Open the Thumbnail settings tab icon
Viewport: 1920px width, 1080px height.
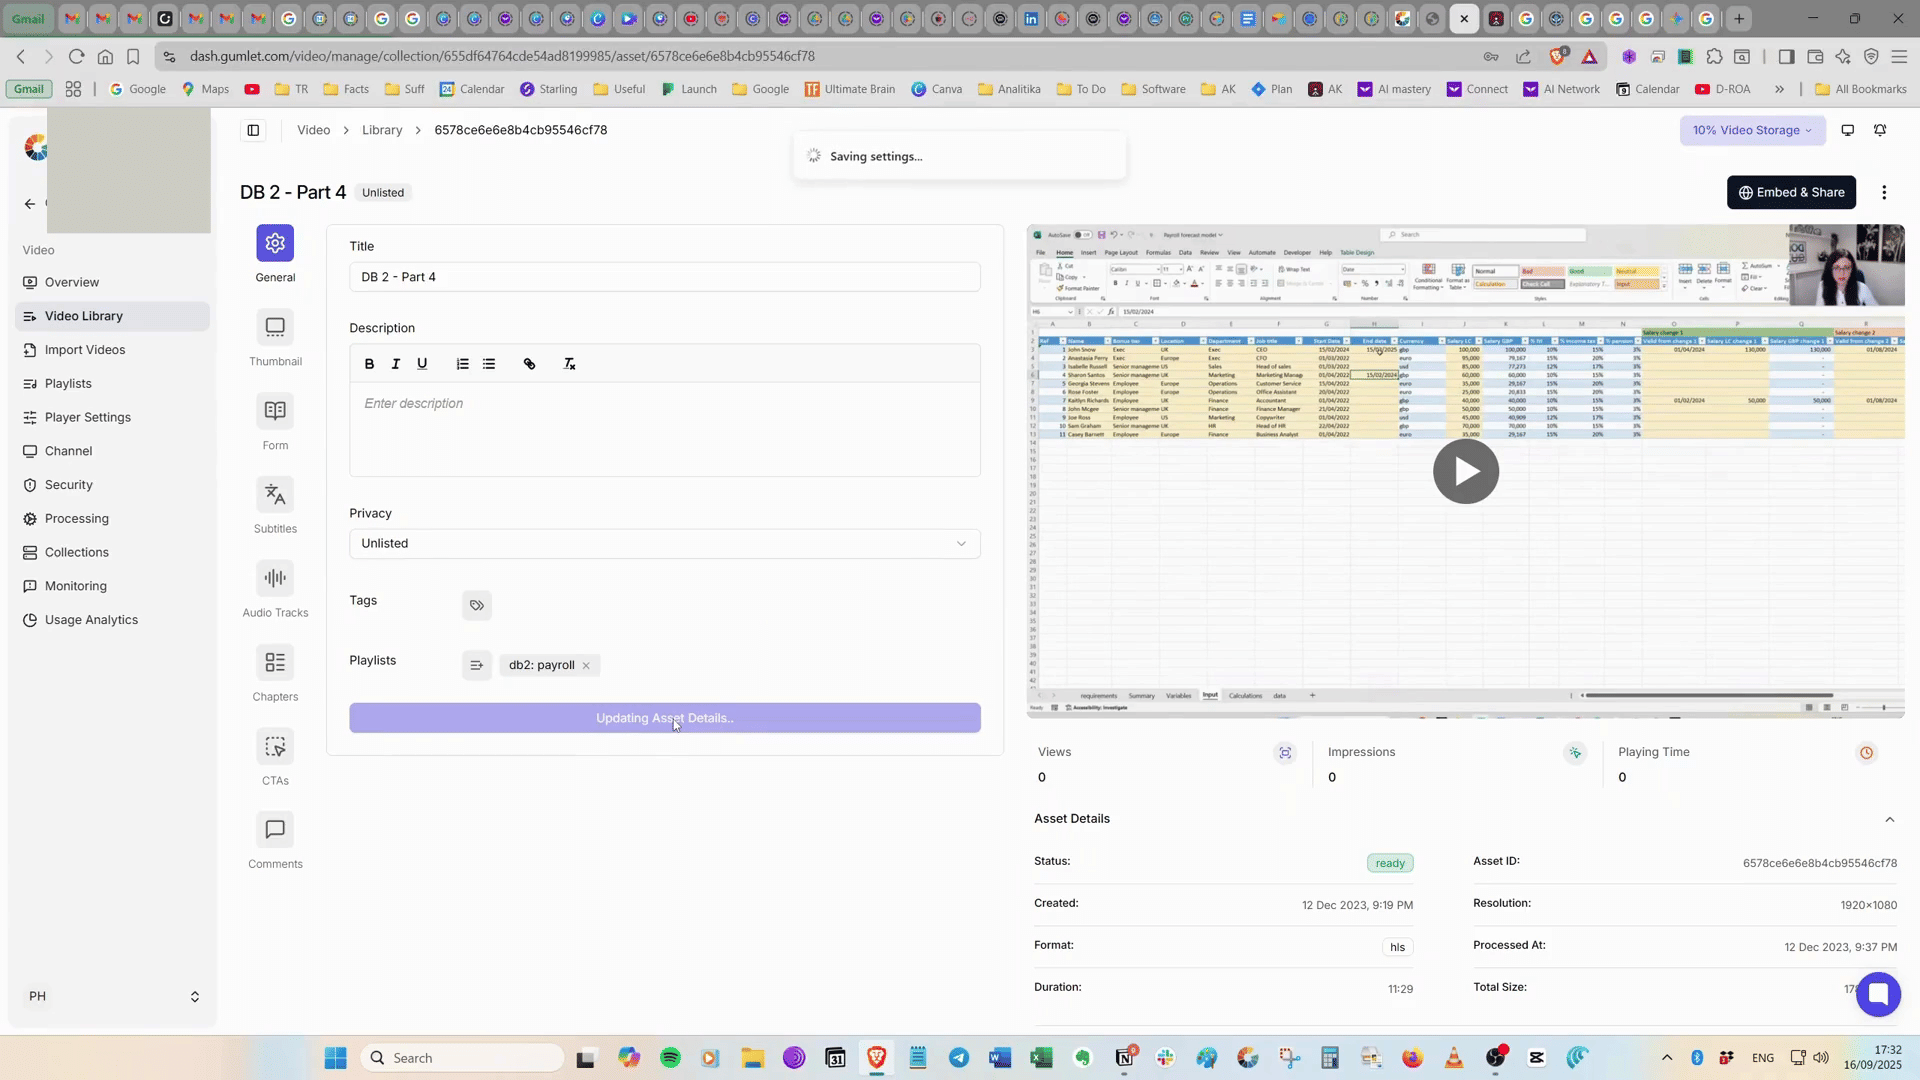(x=275, y=327)
